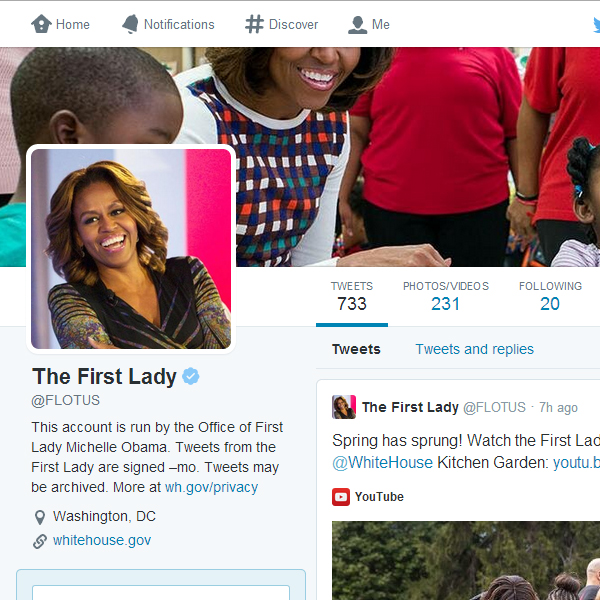
Task: Open the Me profile person icon
Action: 357,25
